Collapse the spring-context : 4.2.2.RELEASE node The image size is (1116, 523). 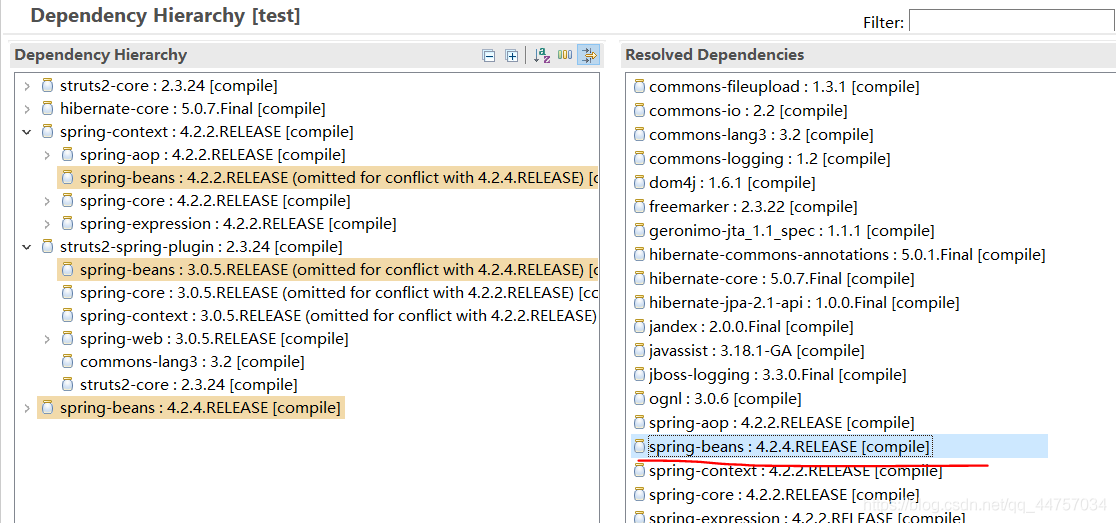[x=26, y=132]
